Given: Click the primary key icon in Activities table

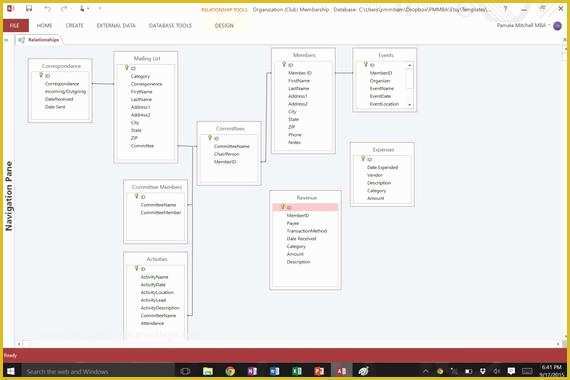Looking at the screenshot, I should pos(137,268).
